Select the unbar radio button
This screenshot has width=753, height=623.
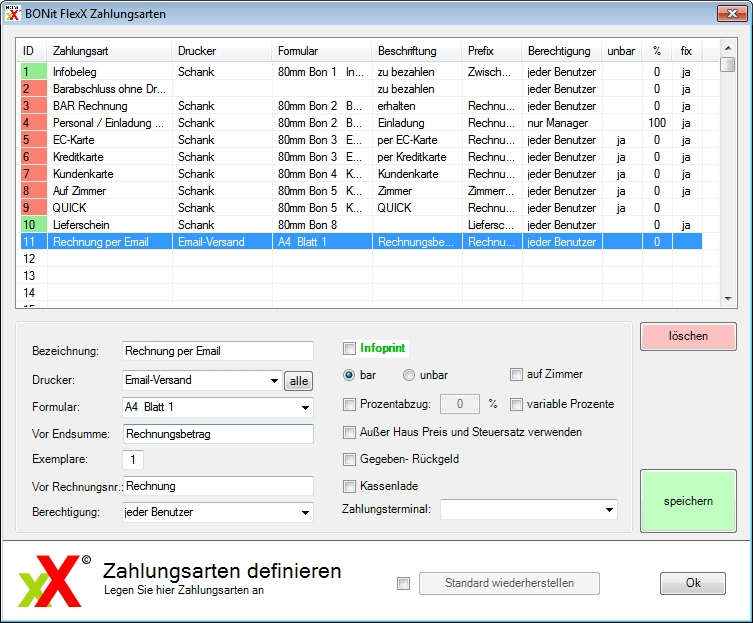(409, 375)
